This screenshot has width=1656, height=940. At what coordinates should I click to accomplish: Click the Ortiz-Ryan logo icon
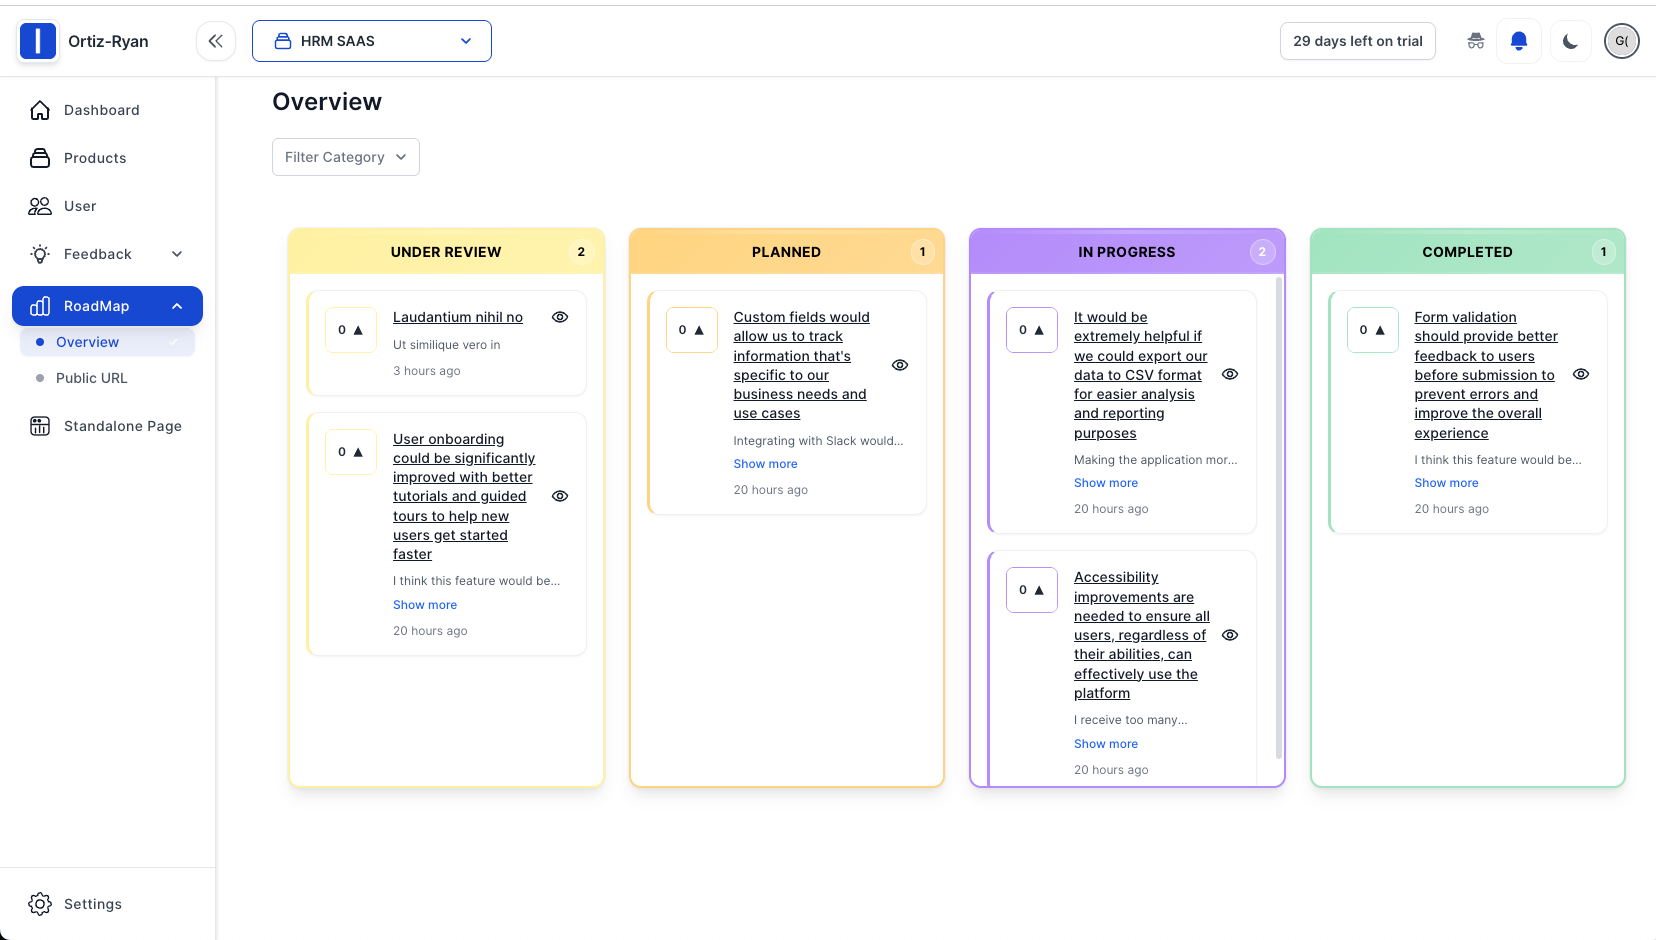38,41
